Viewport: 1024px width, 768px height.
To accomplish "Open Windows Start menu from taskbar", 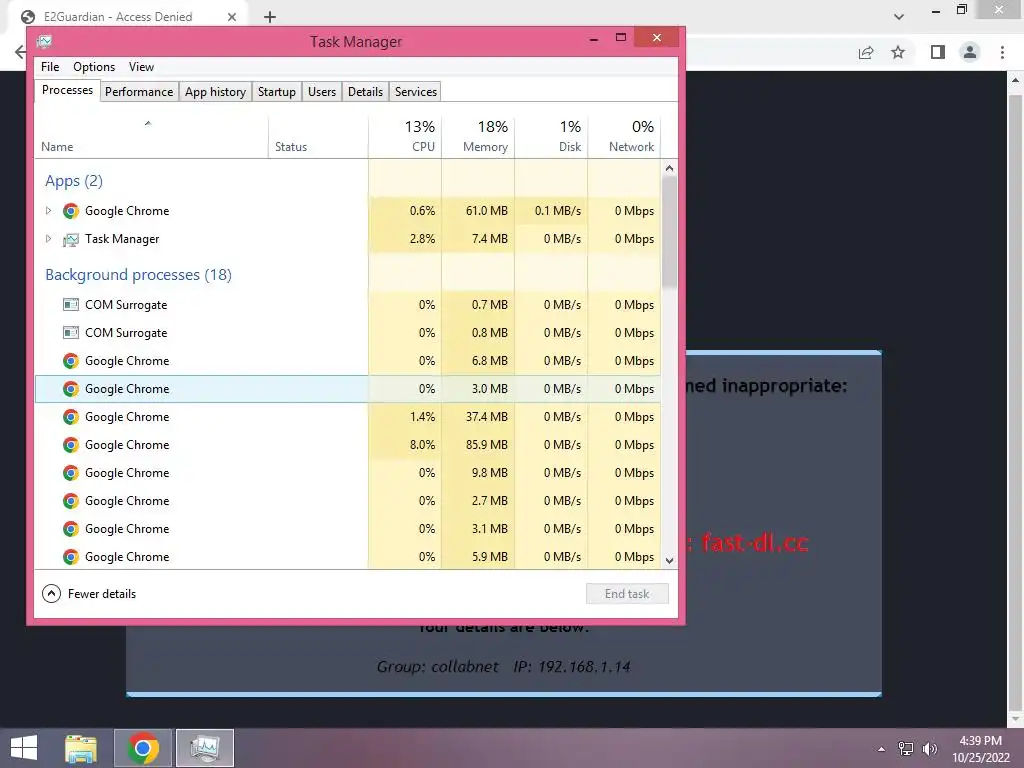I will coord(24,748).
